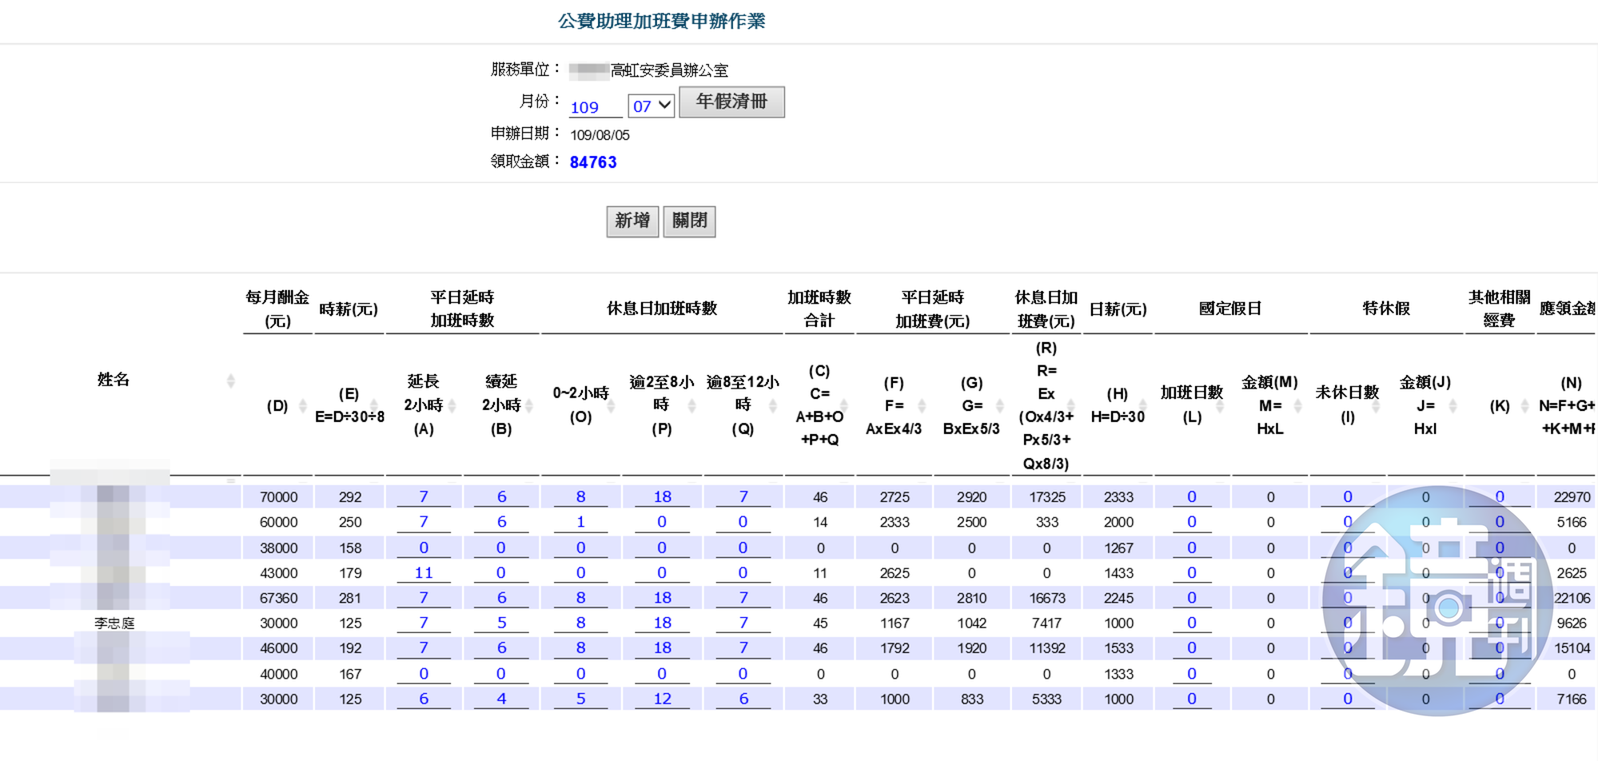This screenshot has height=761, width=1598.
Task: Click the 應領金額 value 22970
Action: point(1571,497)
